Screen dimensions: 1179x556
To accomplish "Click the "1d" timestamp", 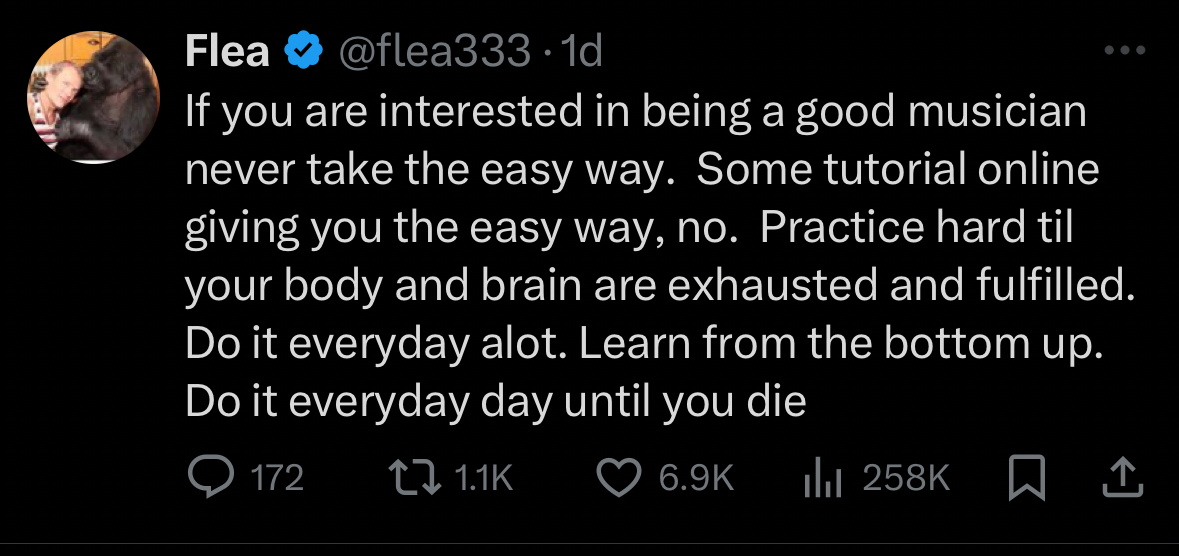I will pos(583,50).
